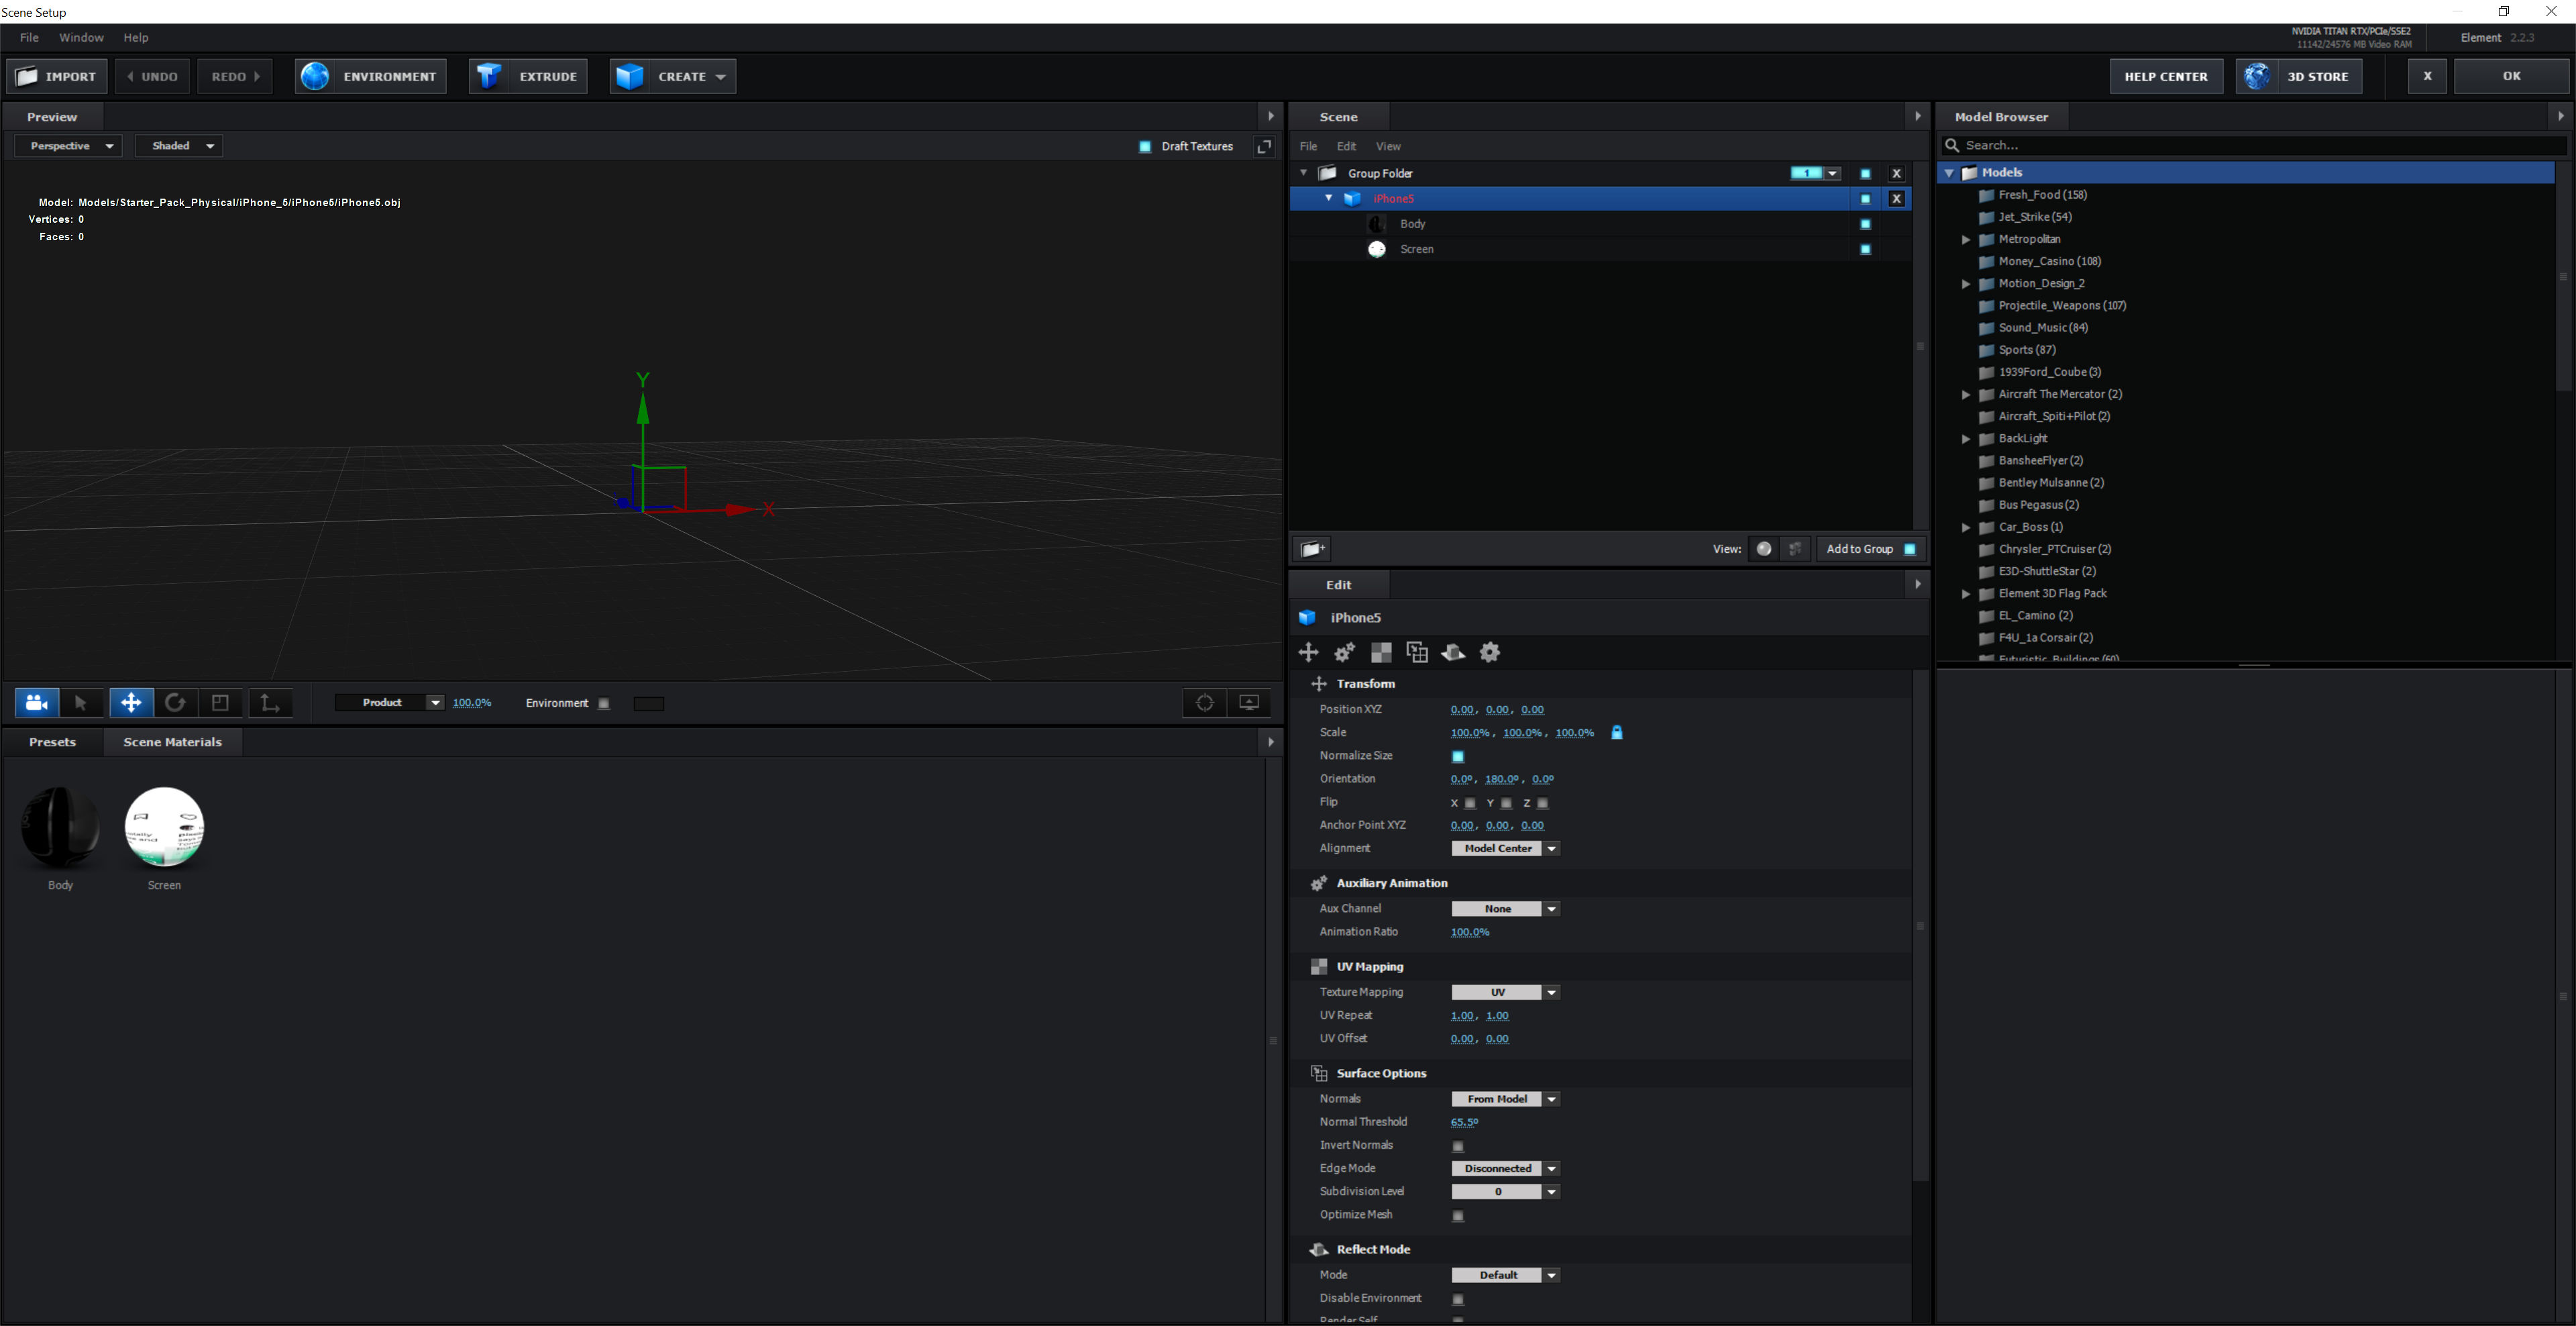Click the background color swatch beside Environment
2576x1326 pixels.
[649, 704]
